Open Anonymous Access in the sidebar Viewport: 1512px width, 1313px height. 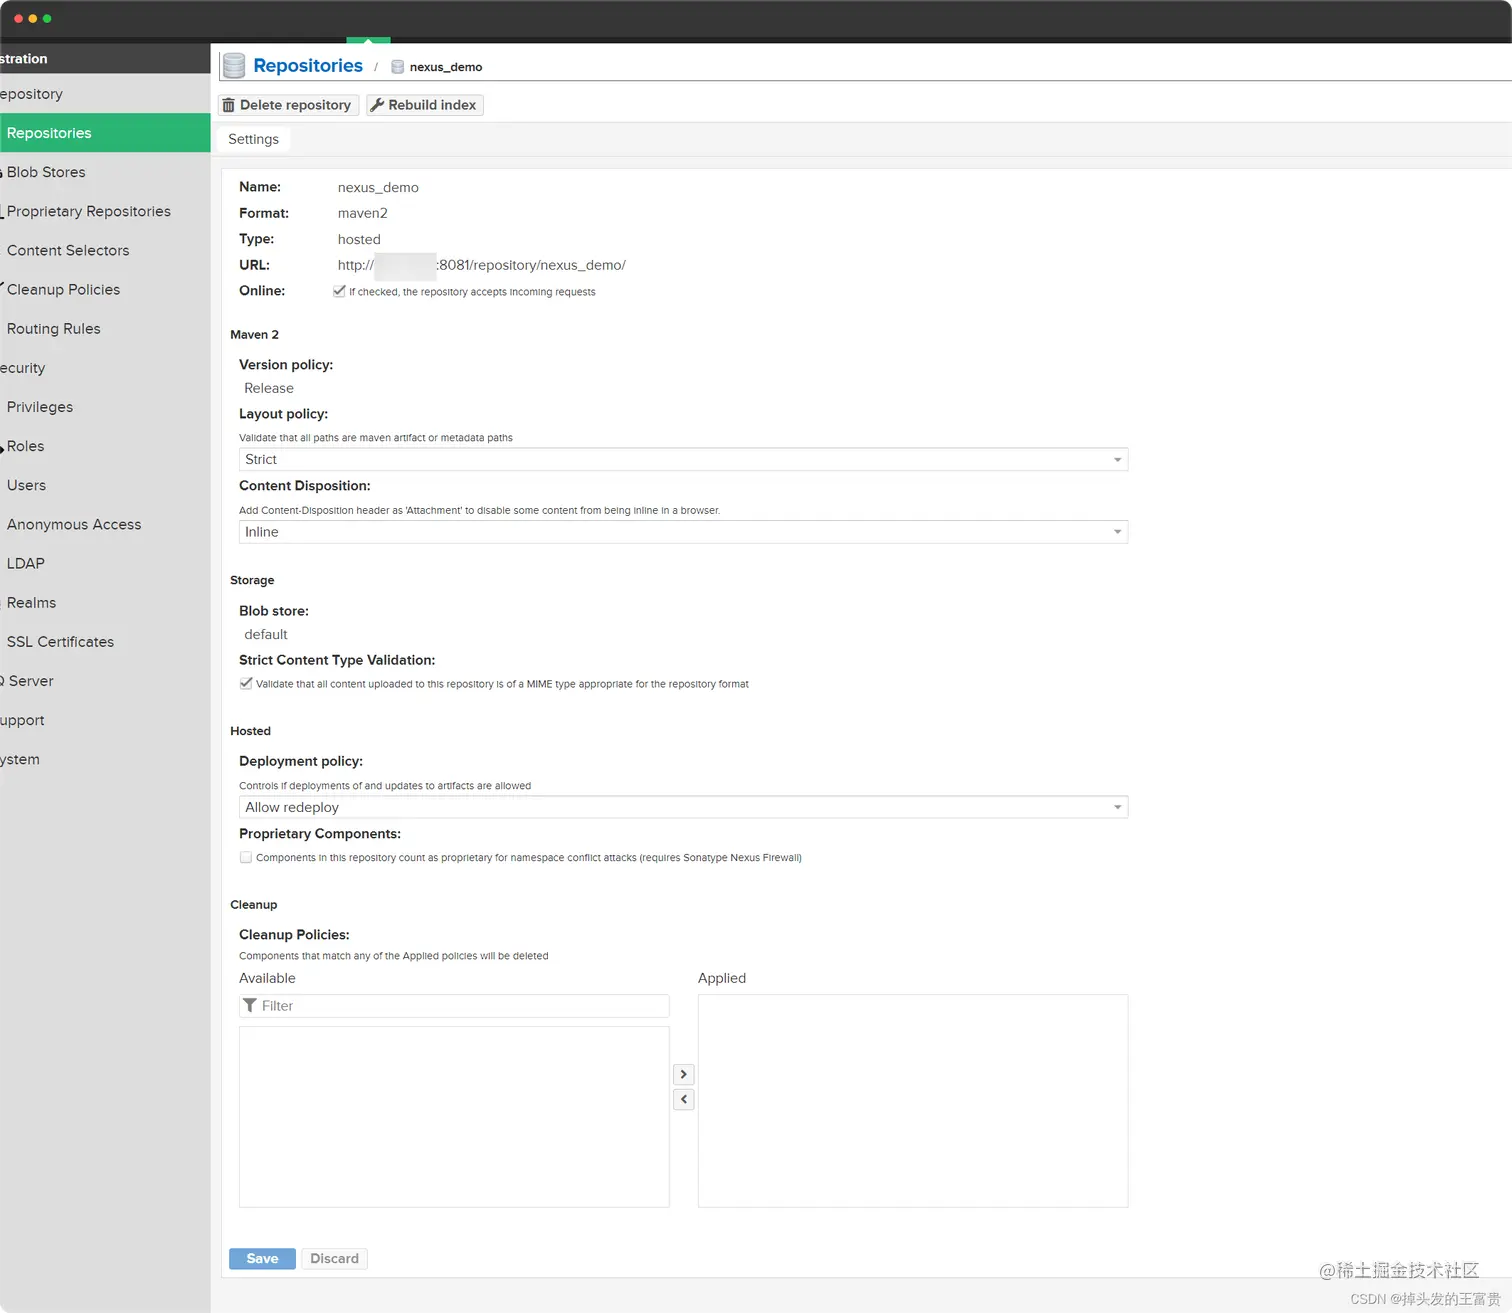pyautogui.click(x=105, y=524)
